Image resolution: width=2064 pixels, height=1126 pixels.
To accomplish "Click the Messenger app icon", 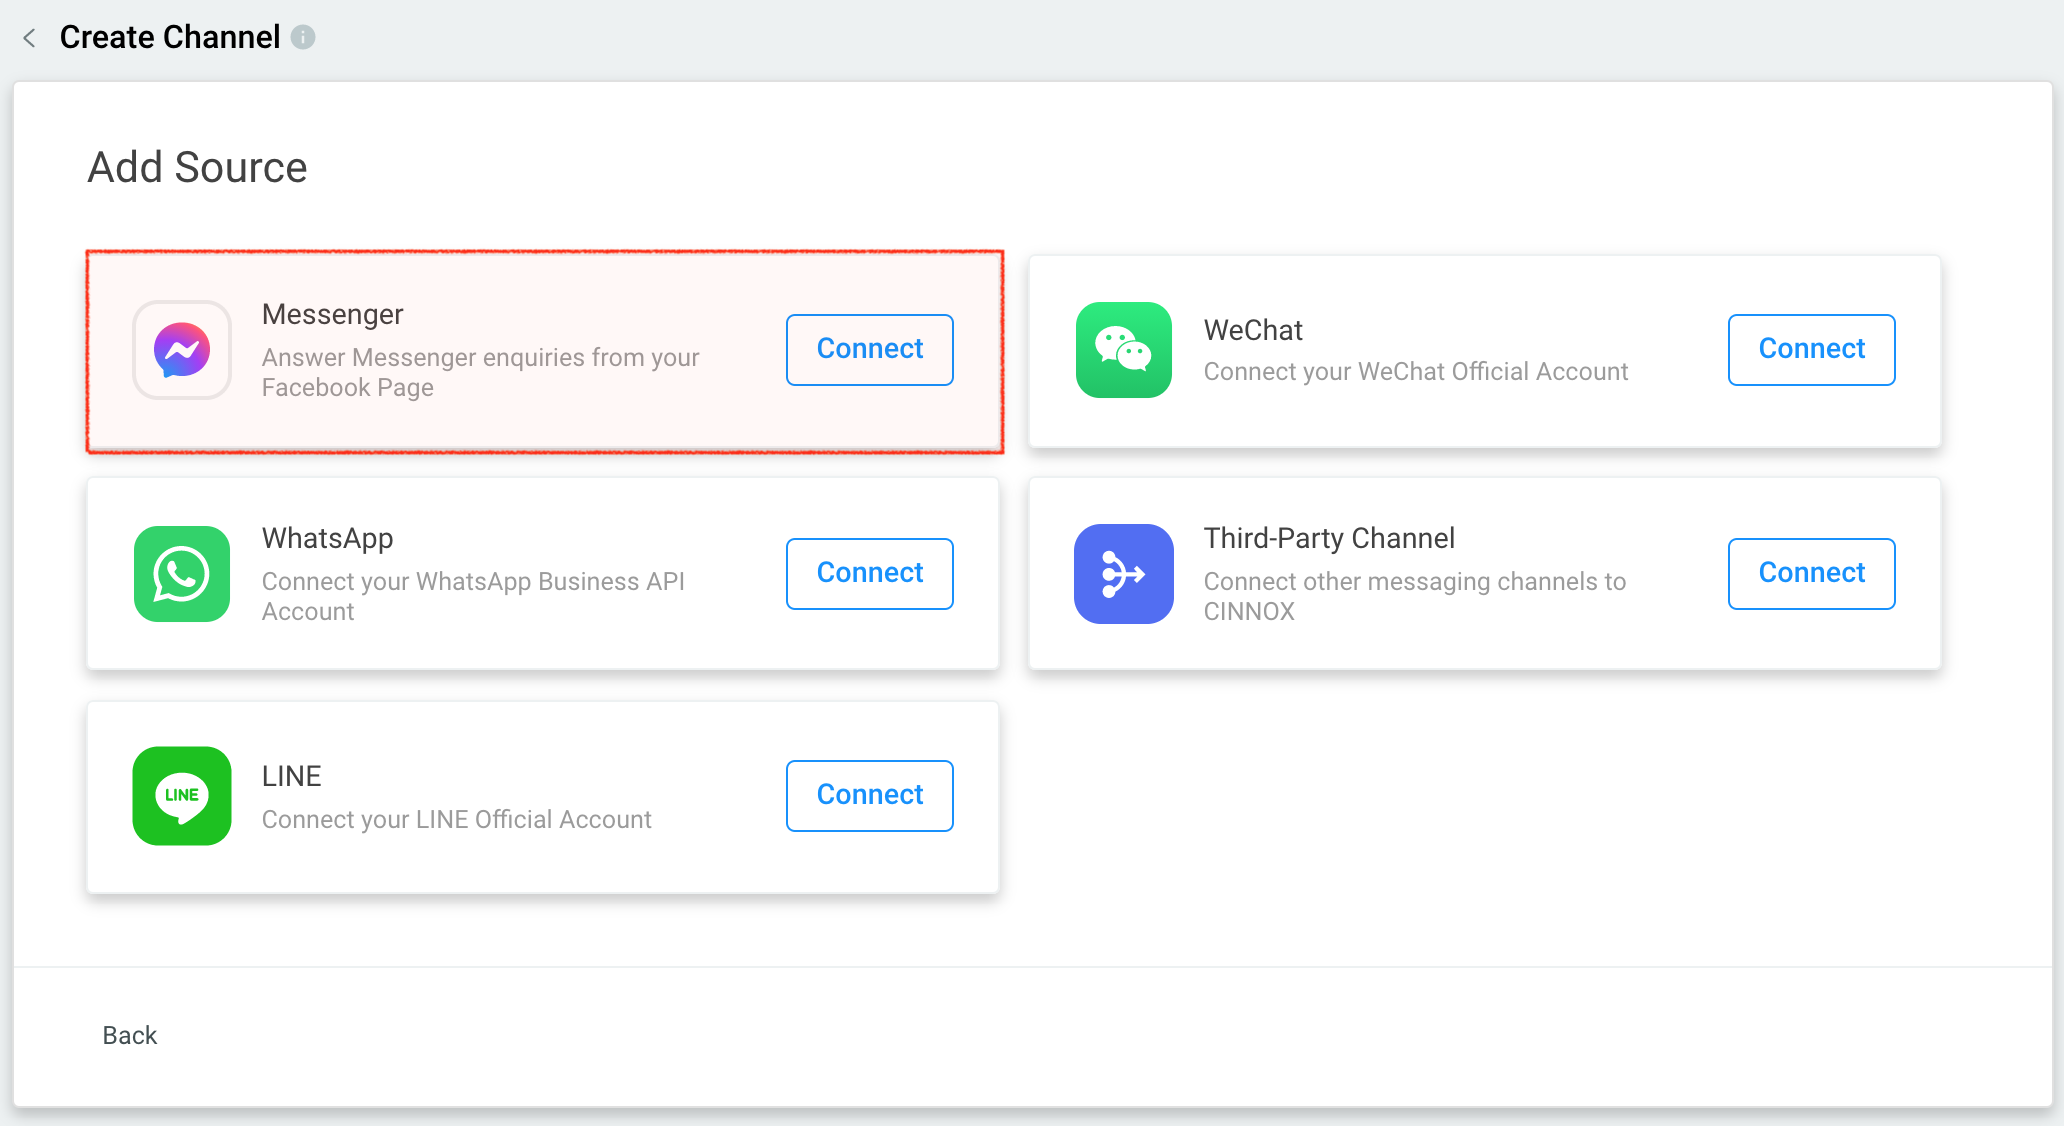I will pos(182,350).
